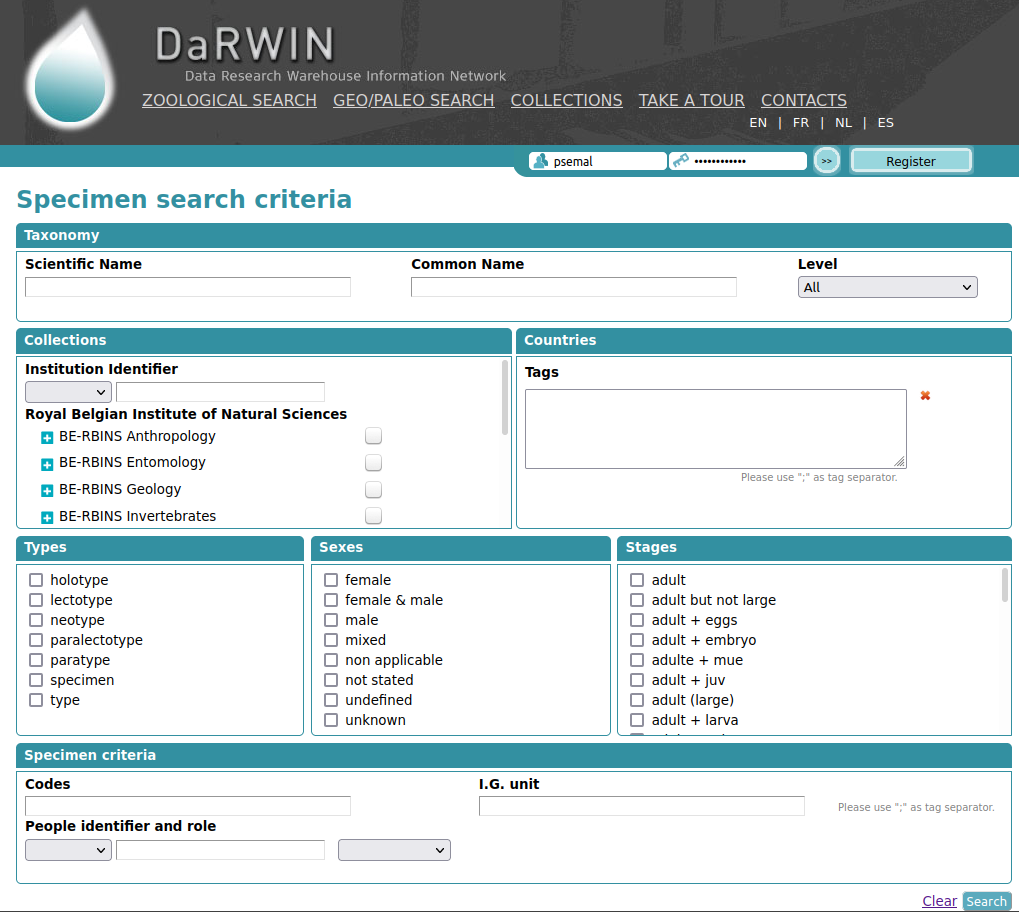Open the role dropdown under People identifier
Image resolution: width=1019 pixels, height=912 pixels.
tap(394, 849)
